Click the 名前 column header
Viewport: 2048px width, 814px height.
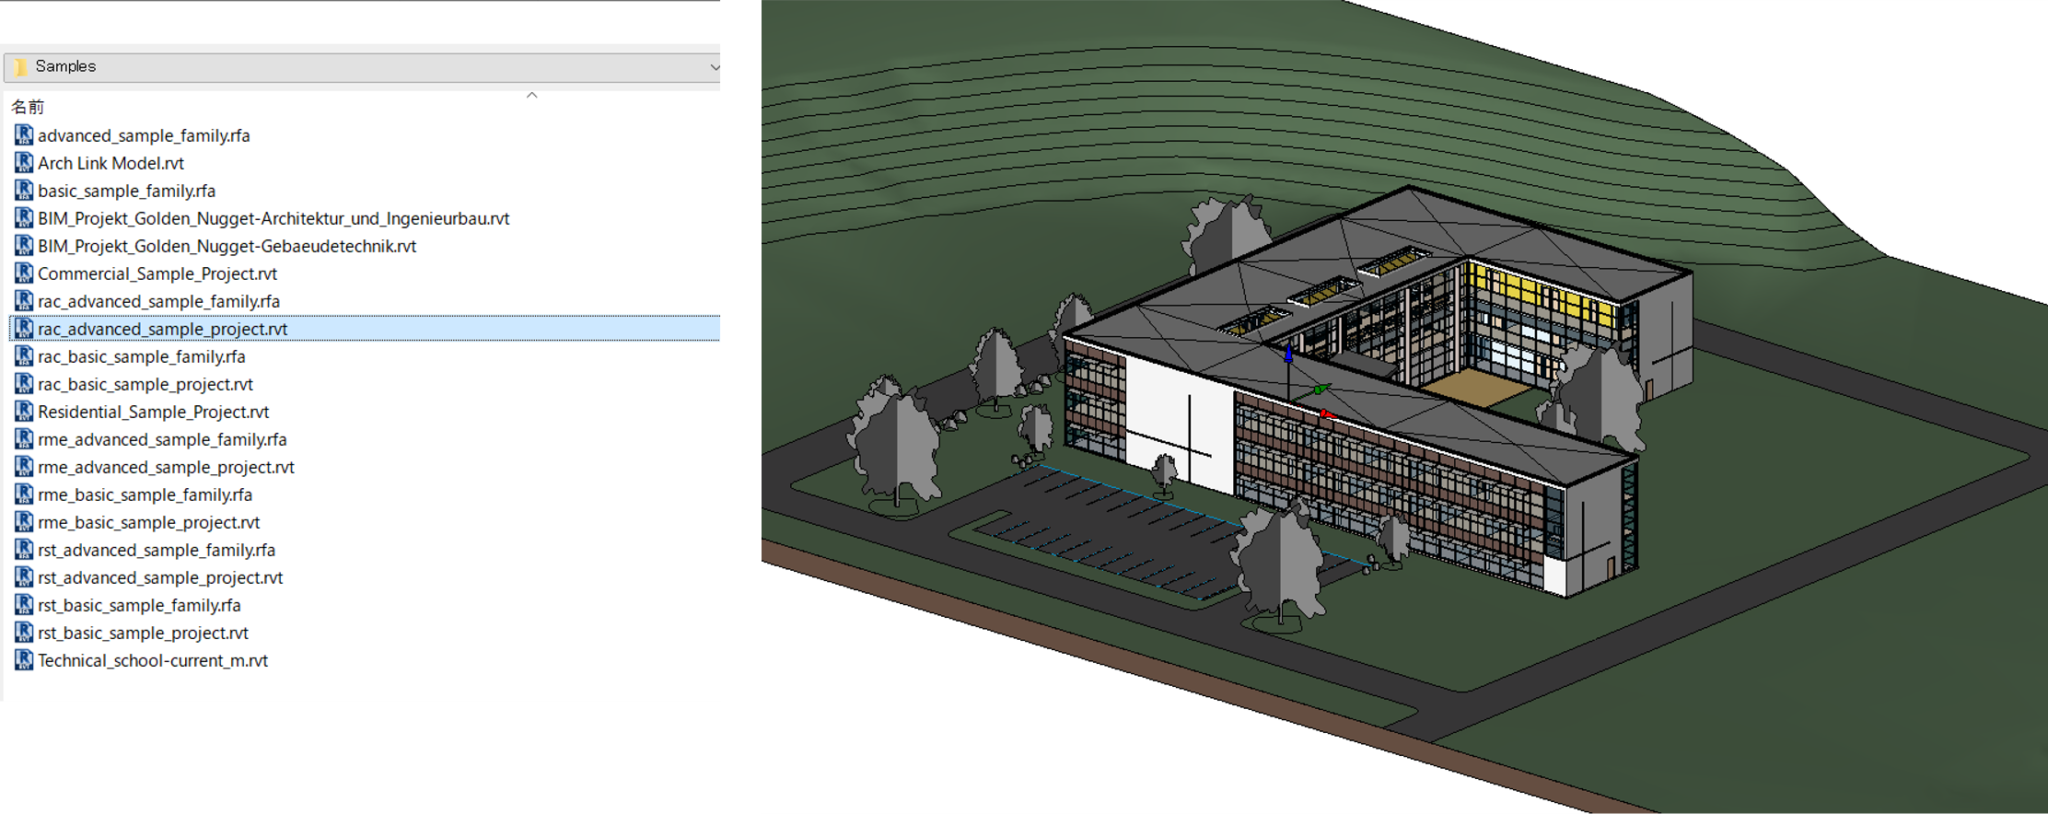(28, 107)
